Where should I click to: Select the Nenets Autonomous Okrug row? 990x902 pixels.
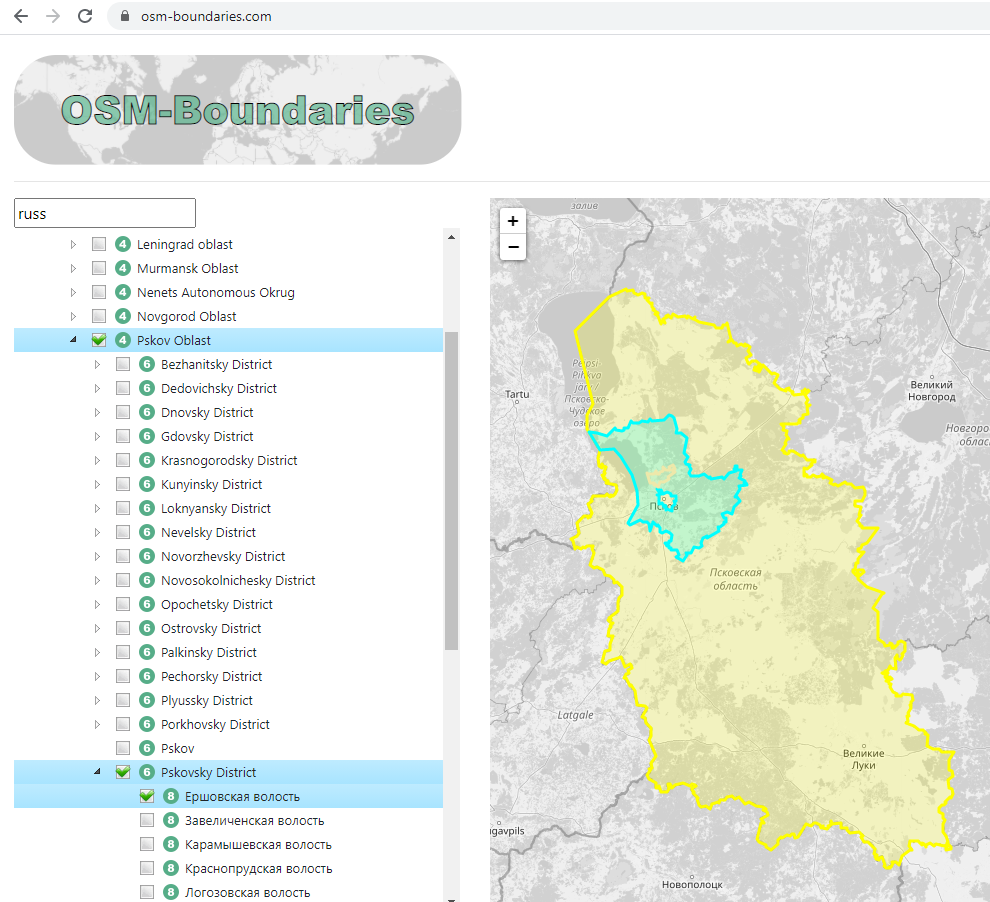pos(229,292)
